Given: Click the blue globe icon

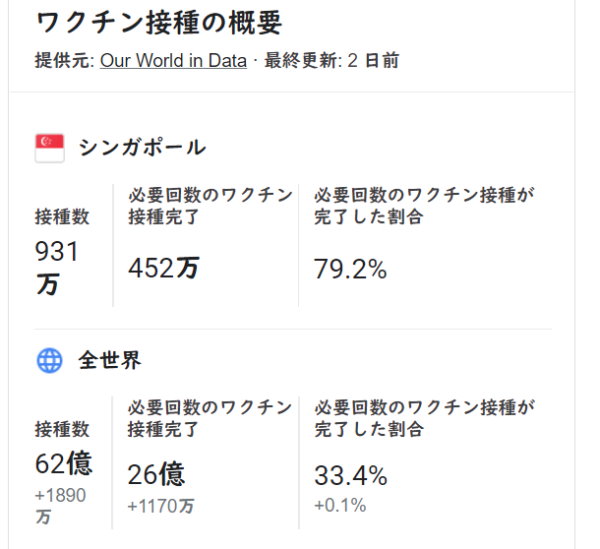Looking at the screenshot, I should point(49,361).
